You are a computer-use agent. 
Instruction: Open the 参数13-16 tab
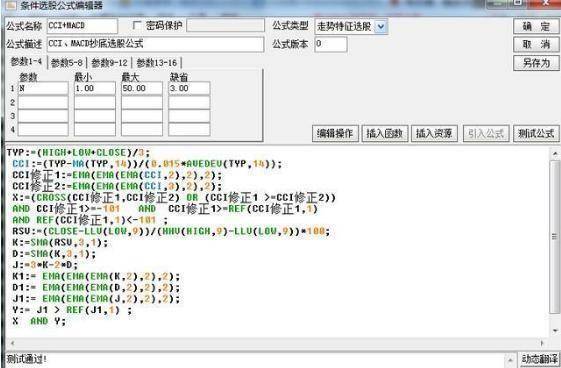(x=157, y=63)
